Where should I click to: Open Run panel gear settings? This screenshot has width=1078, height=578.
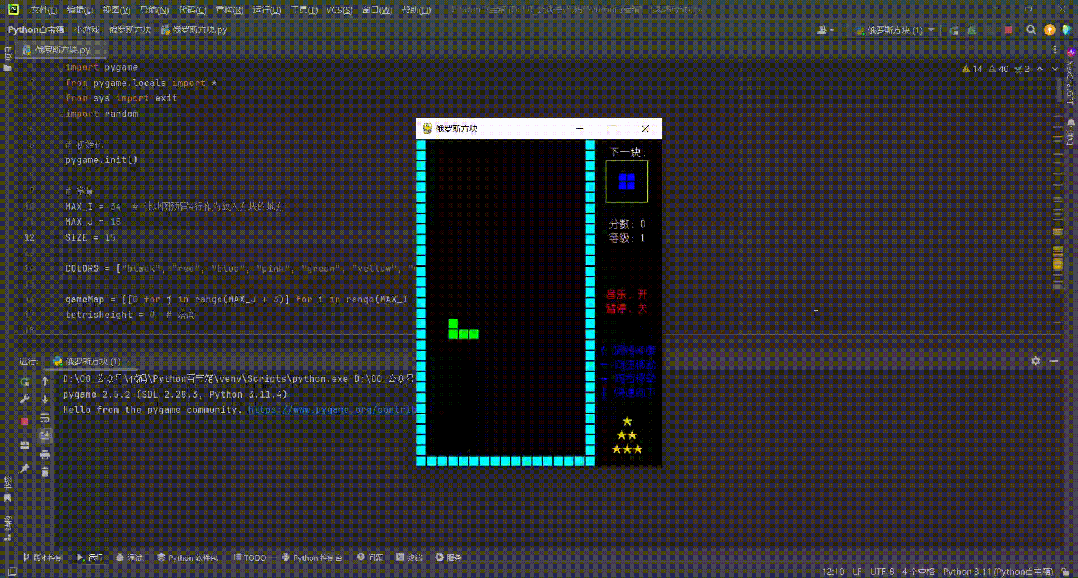pos(1035,361)
